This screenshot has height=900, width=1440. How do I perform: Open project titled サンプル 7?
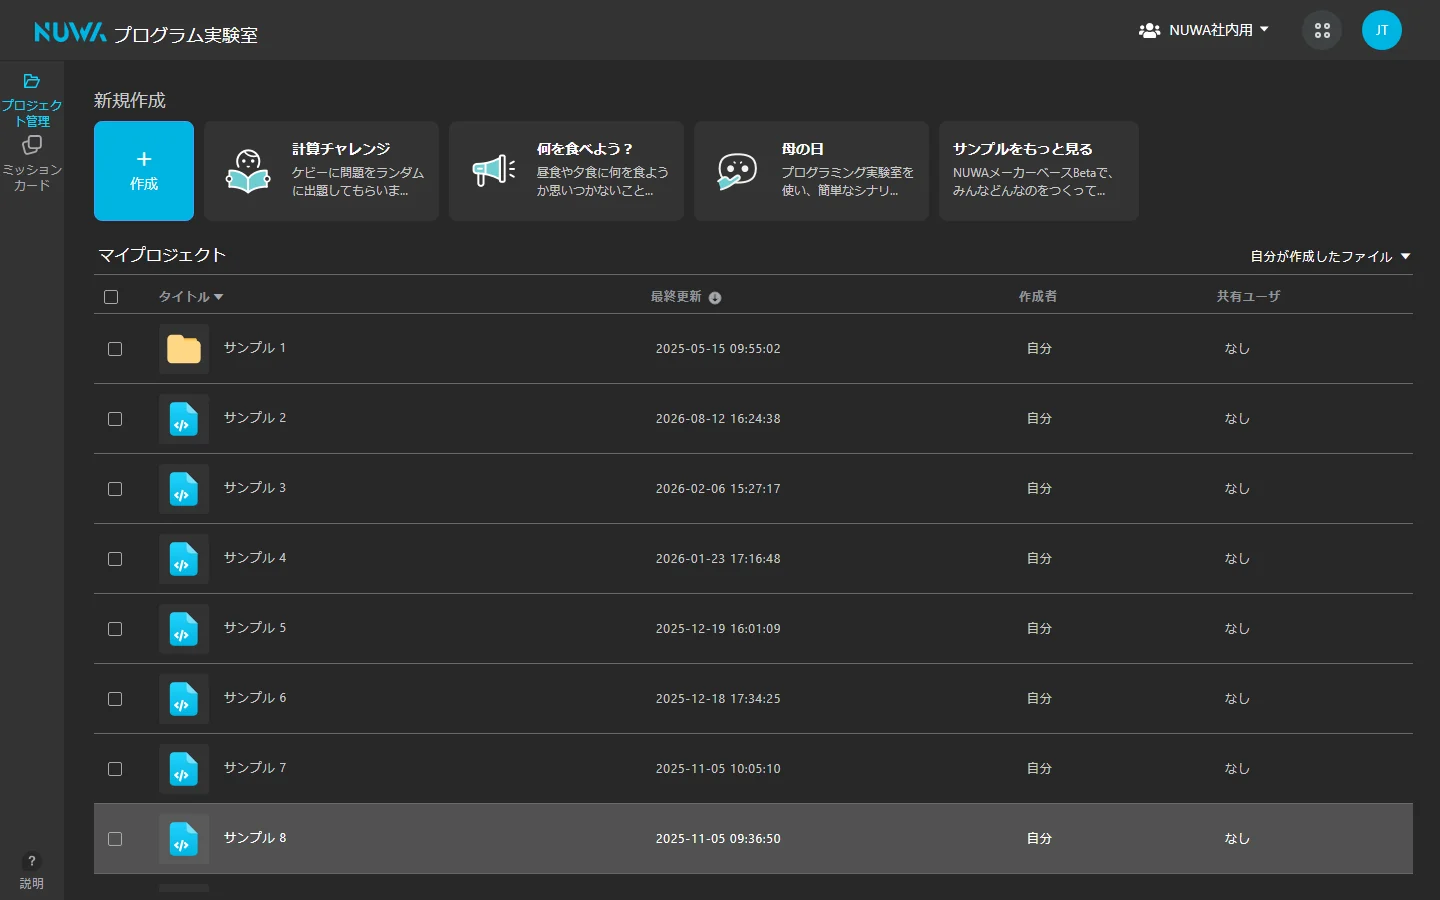coord(255,768)
